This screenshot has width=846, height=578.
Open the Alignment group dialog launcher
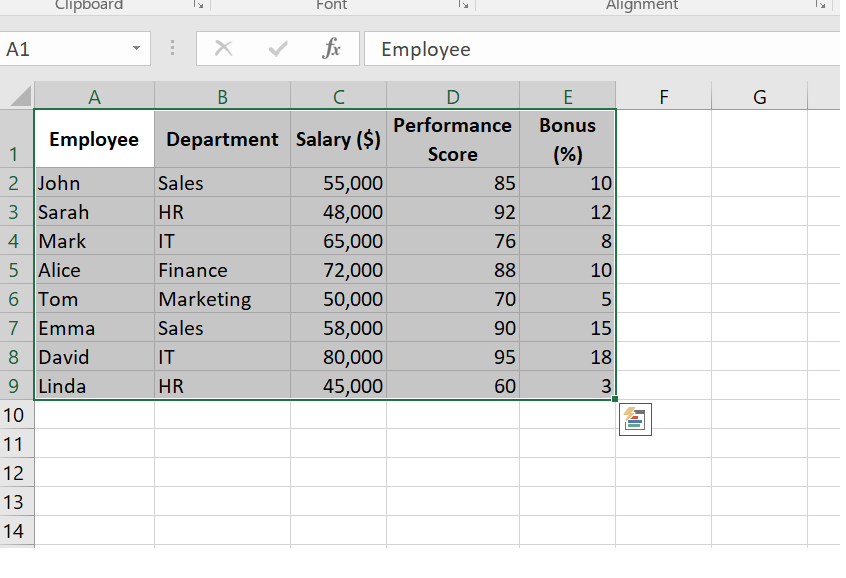point(821,6)
